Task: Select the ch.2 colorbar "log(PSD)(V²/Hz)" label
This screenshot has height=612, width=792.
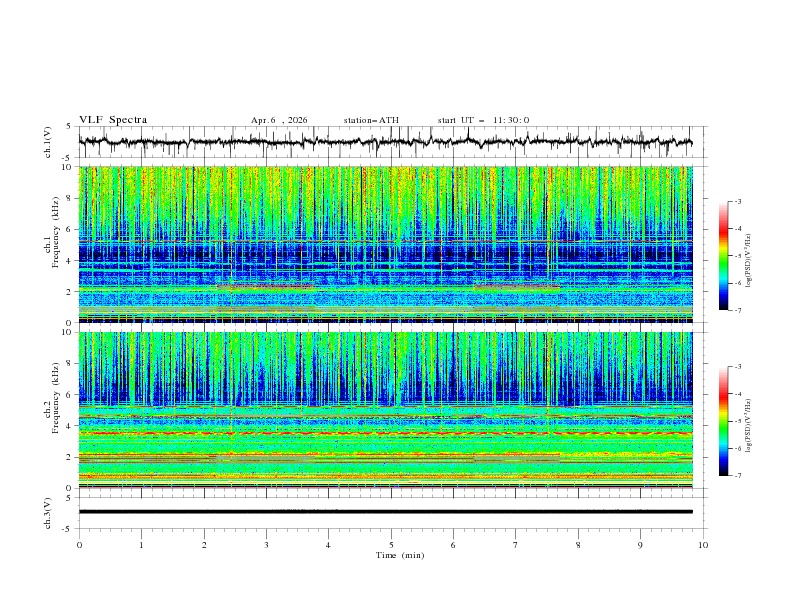Action: [x=749, y=426]
